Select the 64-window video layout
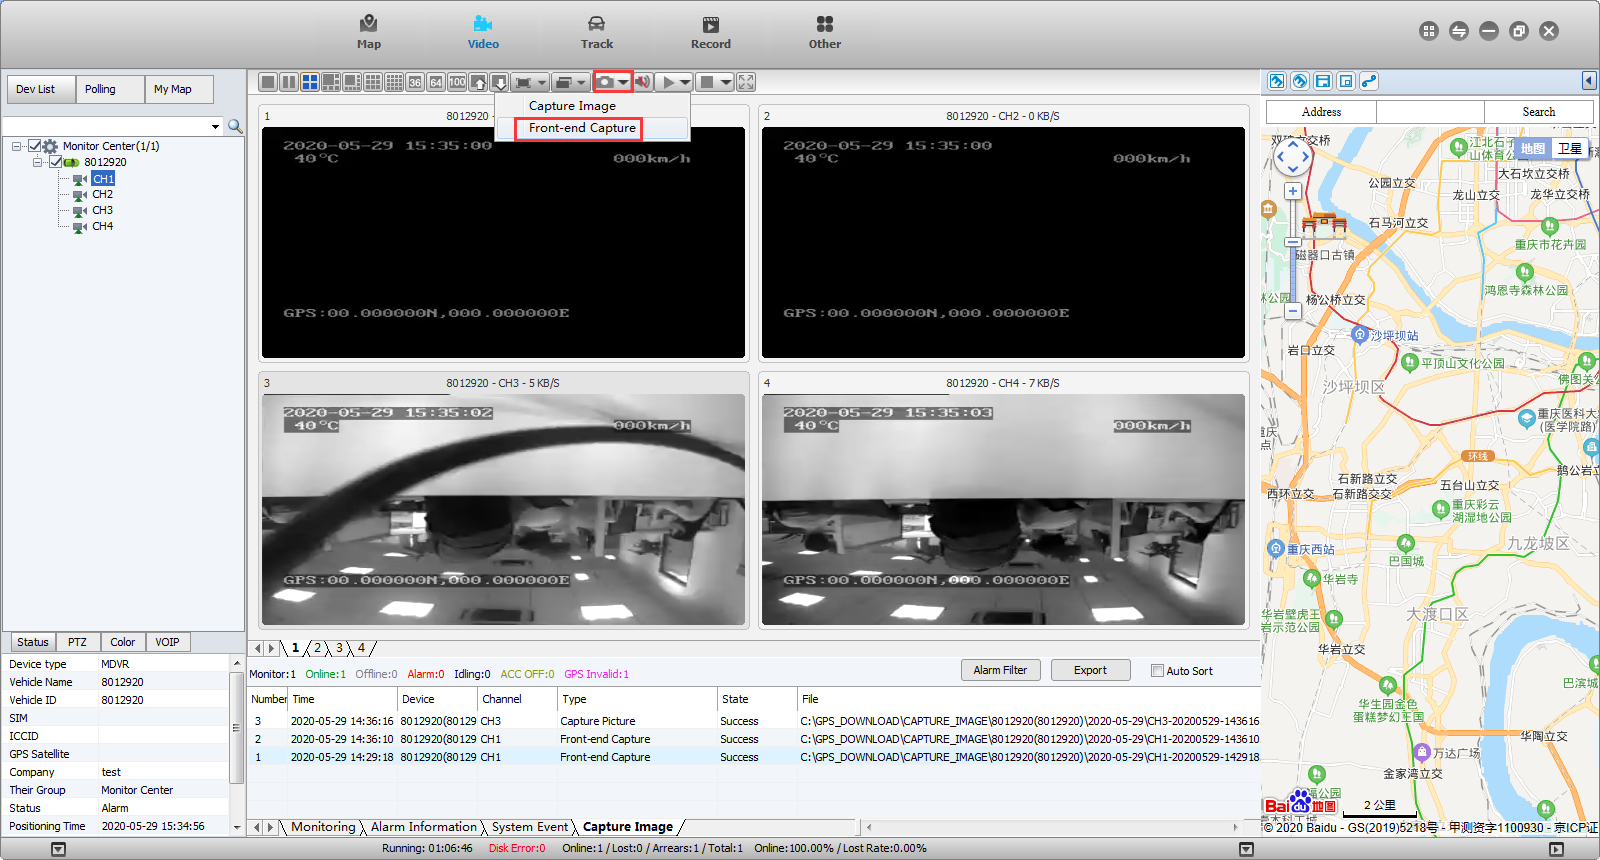The height and width of the screenshot is (860, 1600). (436, 82)
